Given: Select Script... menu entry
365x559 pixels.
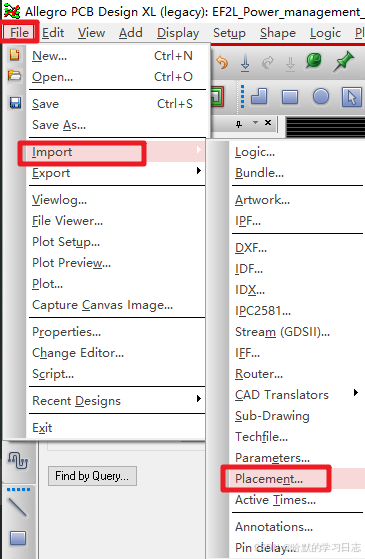Looking at the screenshot, I should (117, 374).
